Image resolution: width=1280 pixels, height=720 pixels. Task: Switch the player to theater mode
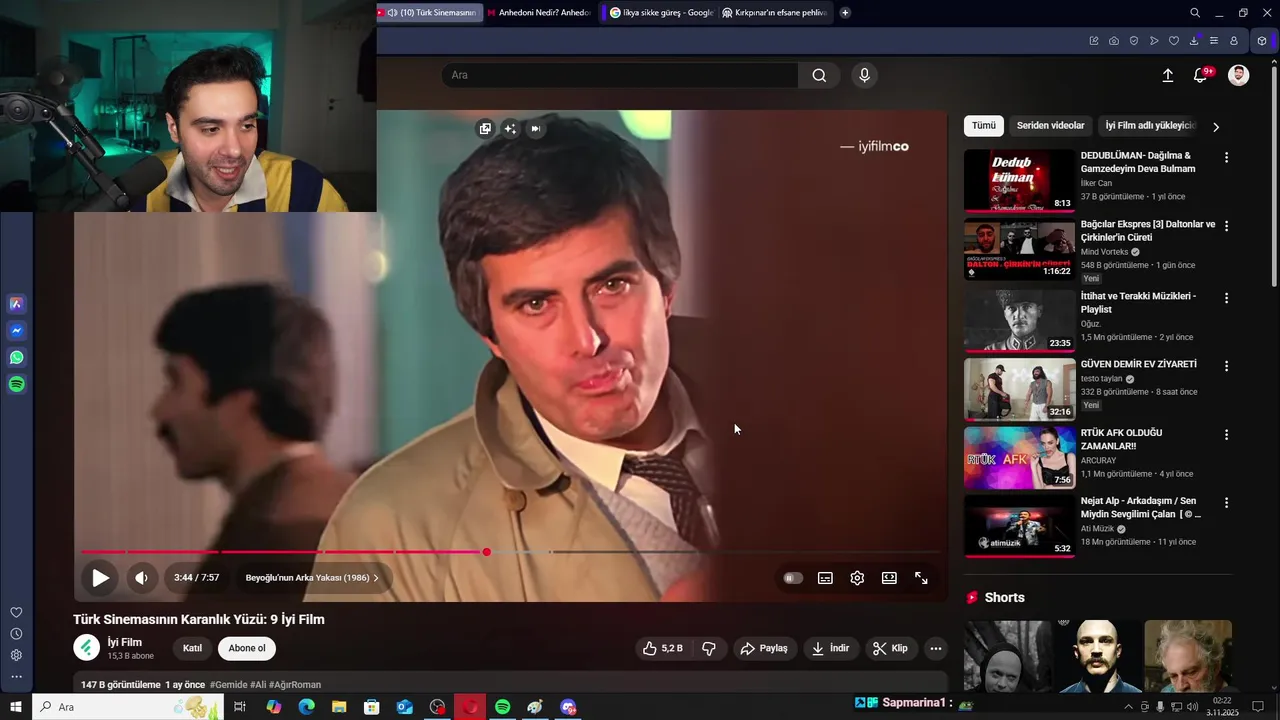coord(889,578)
